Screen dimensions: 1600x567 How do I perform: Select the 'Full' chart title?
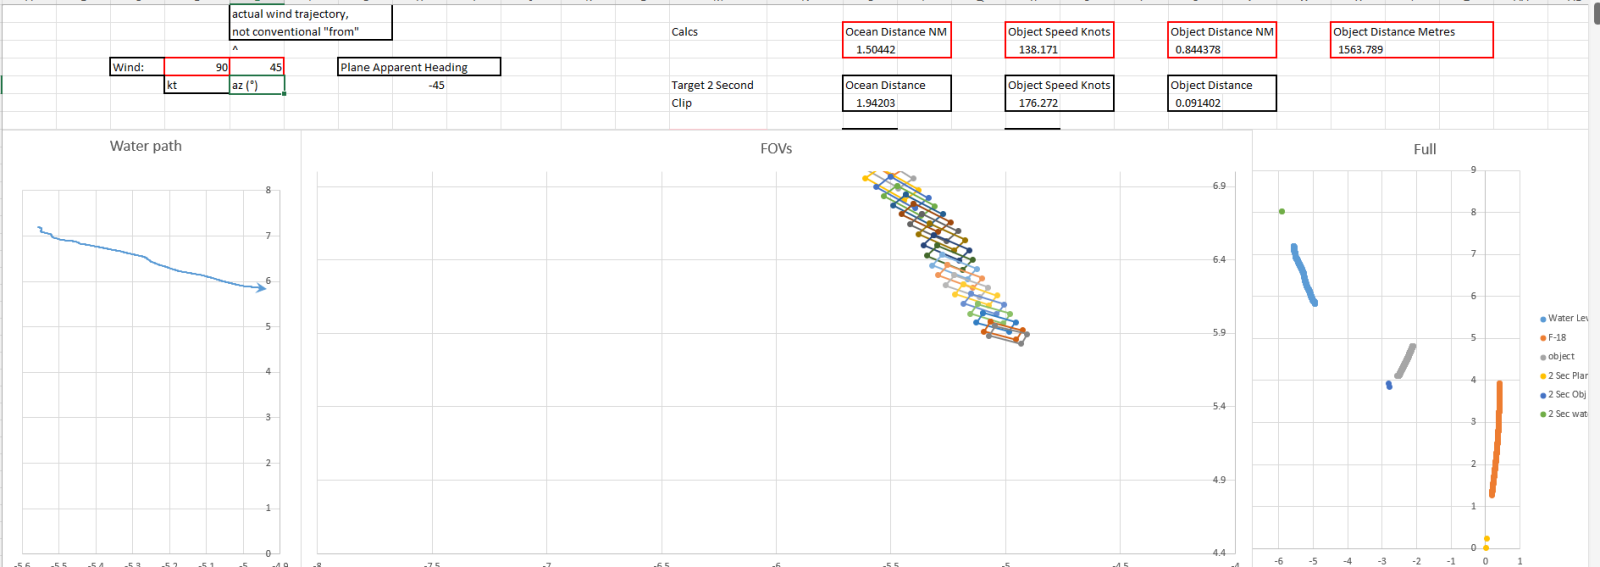1425,149
